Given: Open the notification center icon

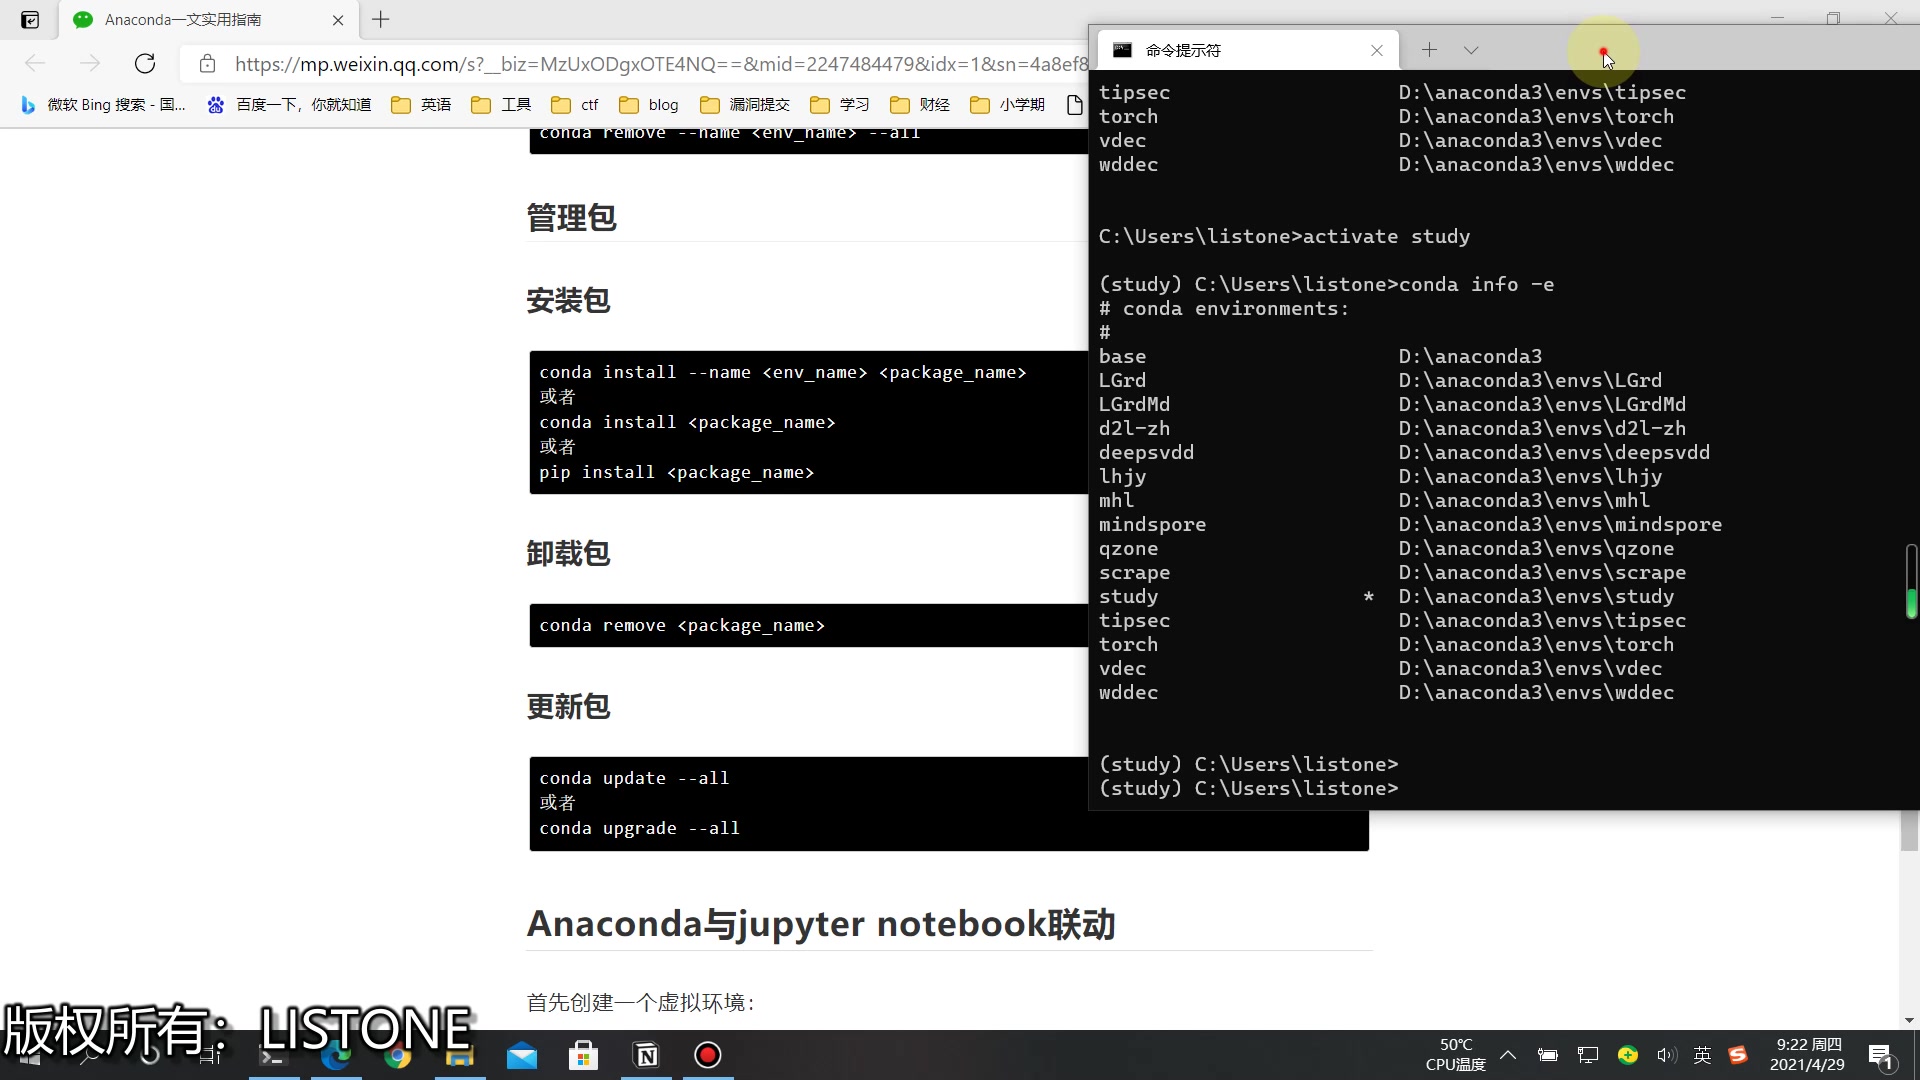Looking at the screenshot, I should (x=1881, y=1055).
